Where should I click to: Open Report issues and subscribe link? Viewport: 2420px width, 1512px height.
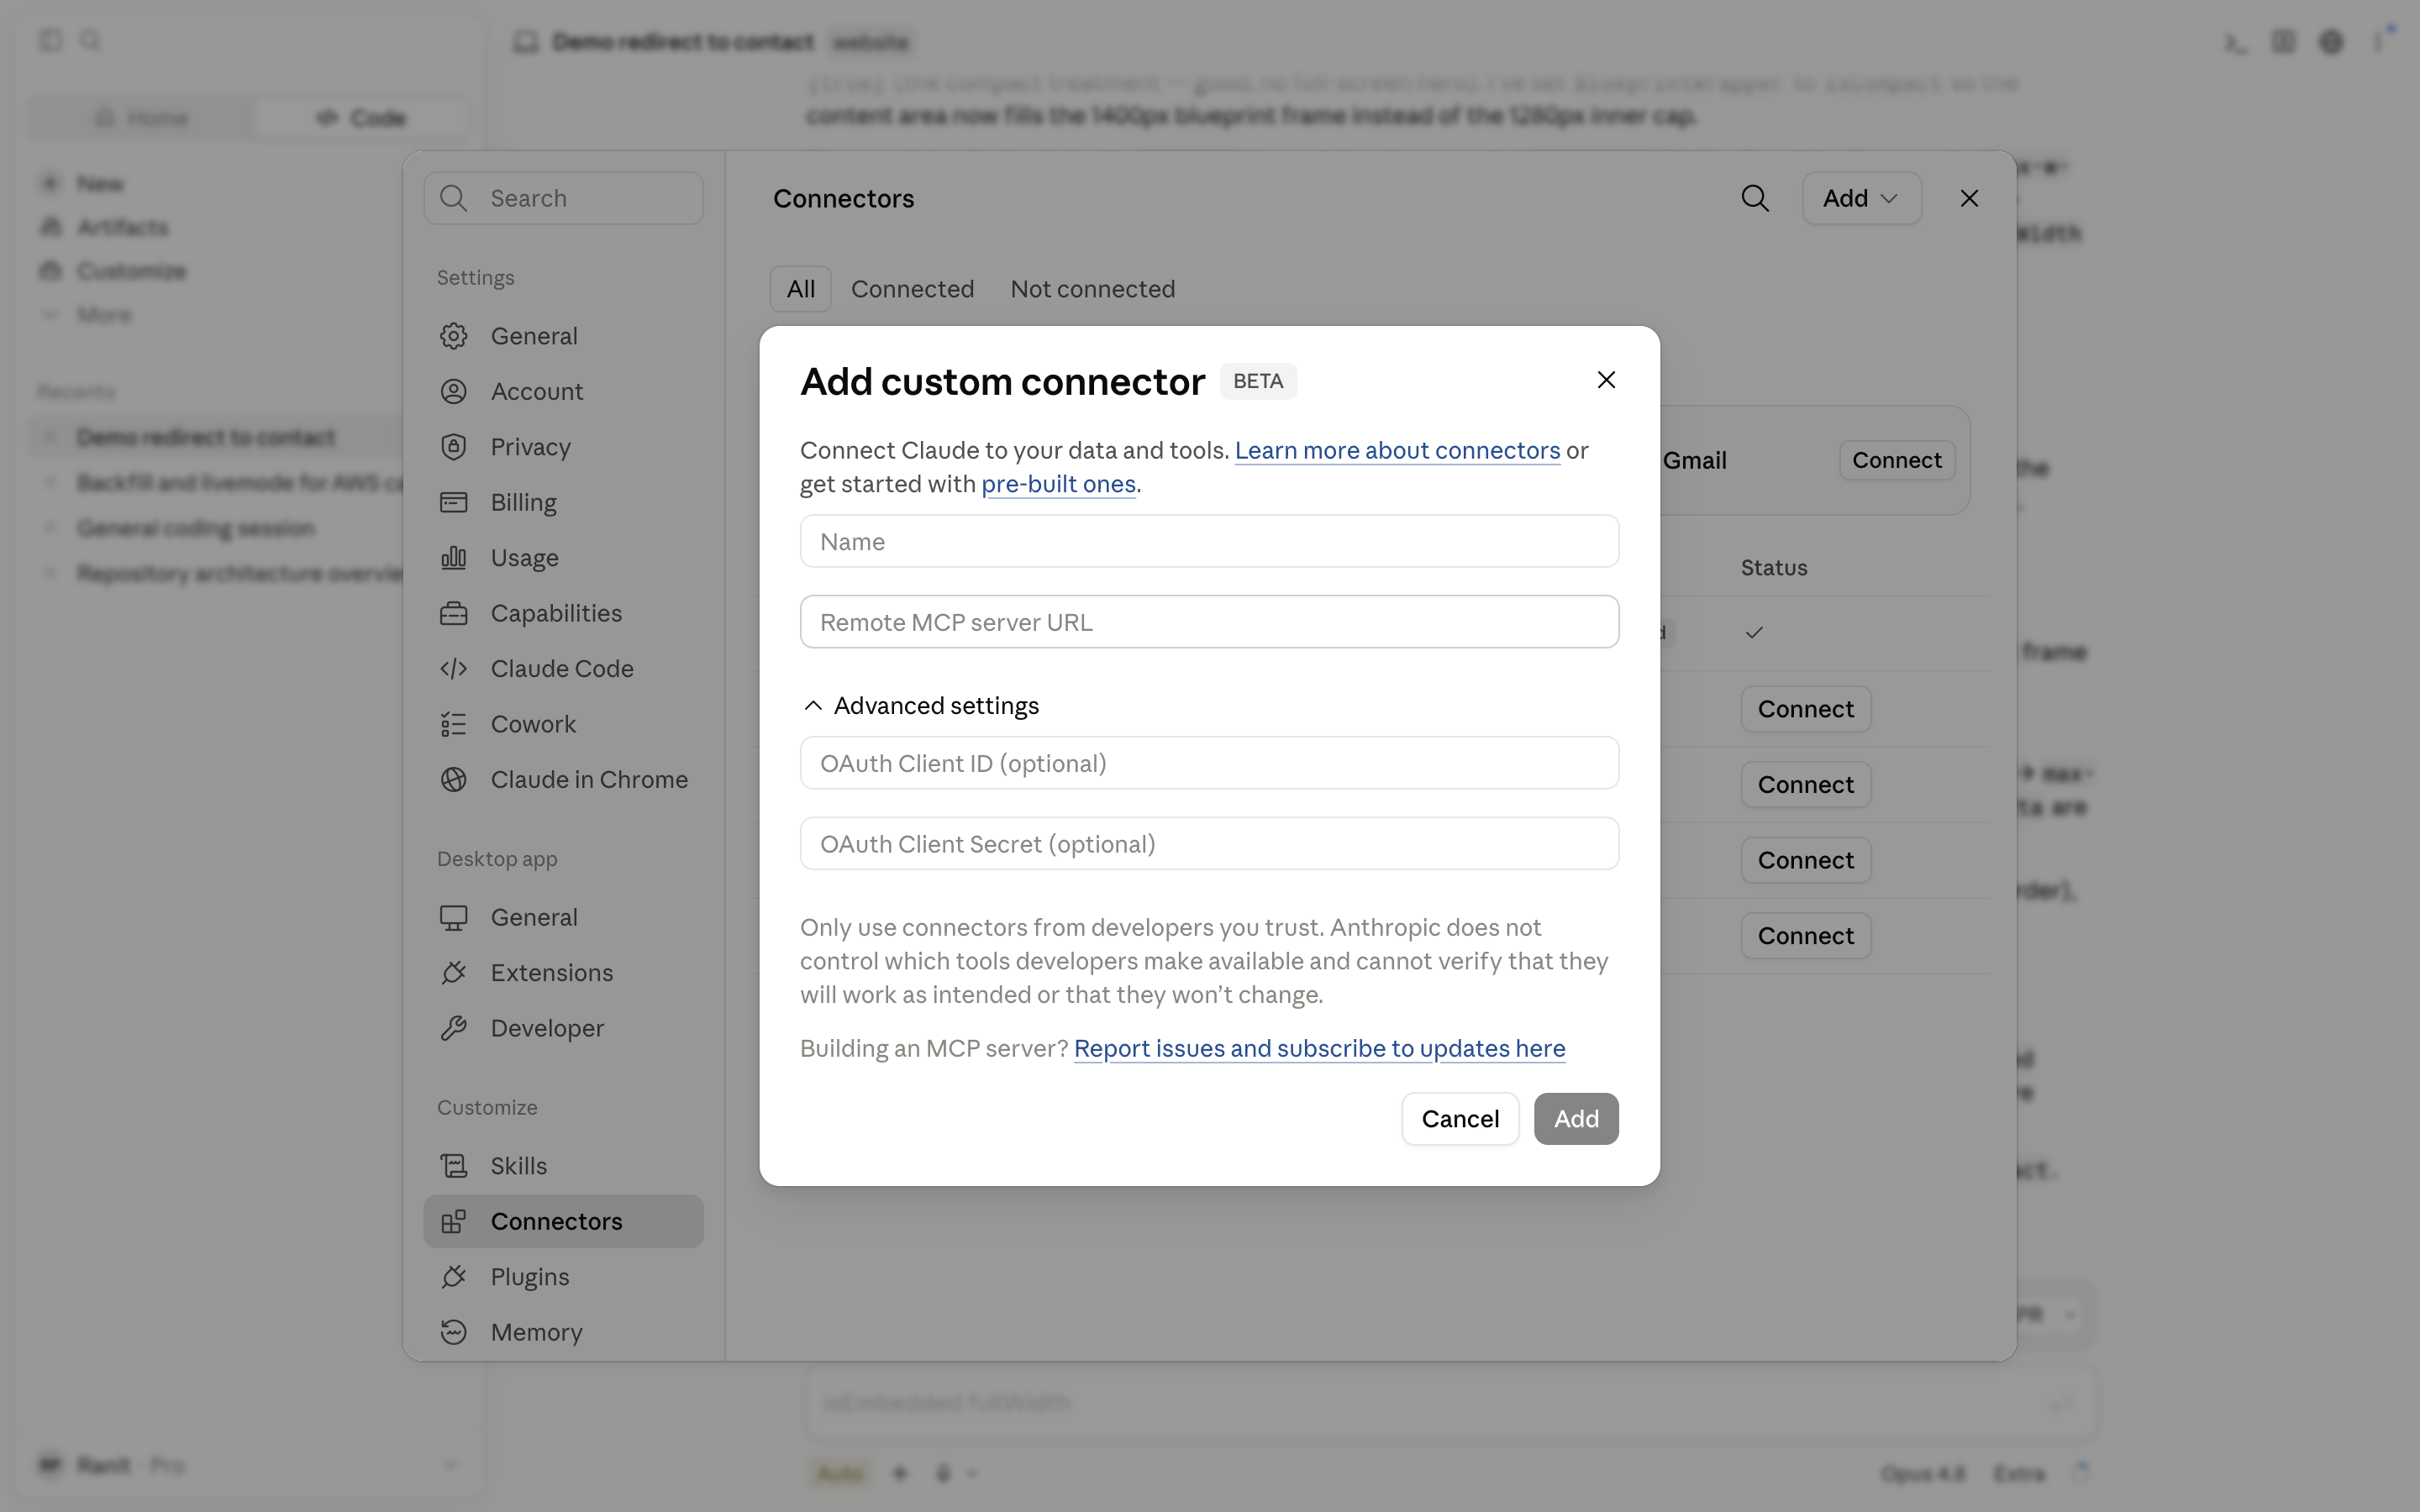click(x=1319, y=1048)
